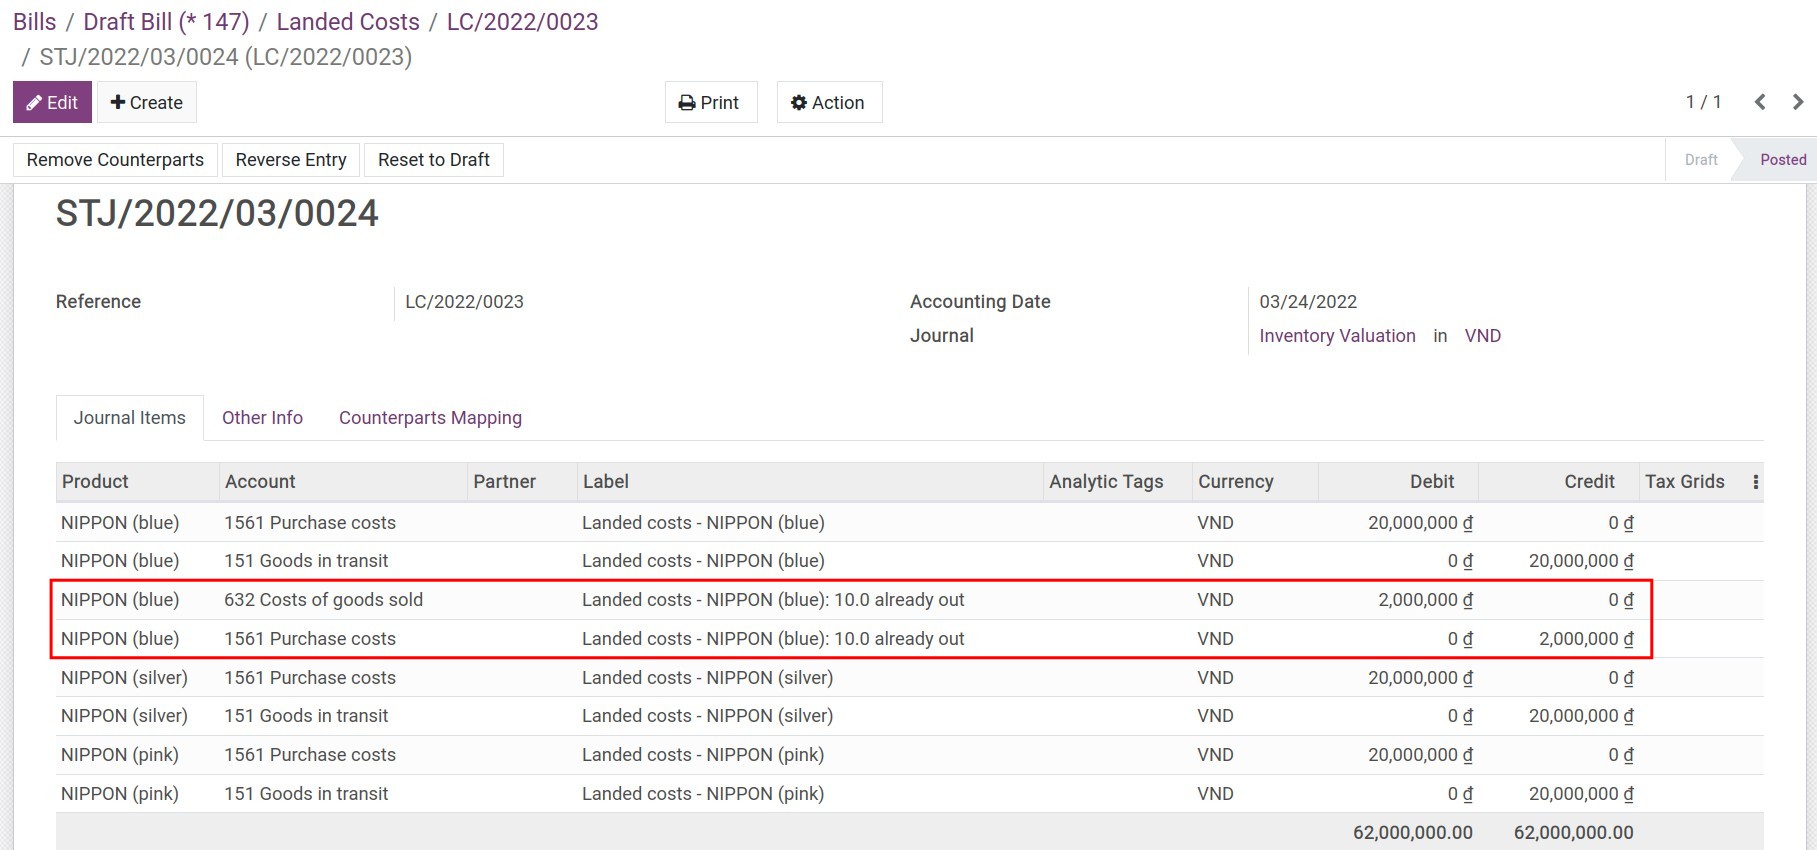The width and height of the screenshot is (1817, 850).
Task: Open the Action gear menu
Action: click(x=828, y=102)
